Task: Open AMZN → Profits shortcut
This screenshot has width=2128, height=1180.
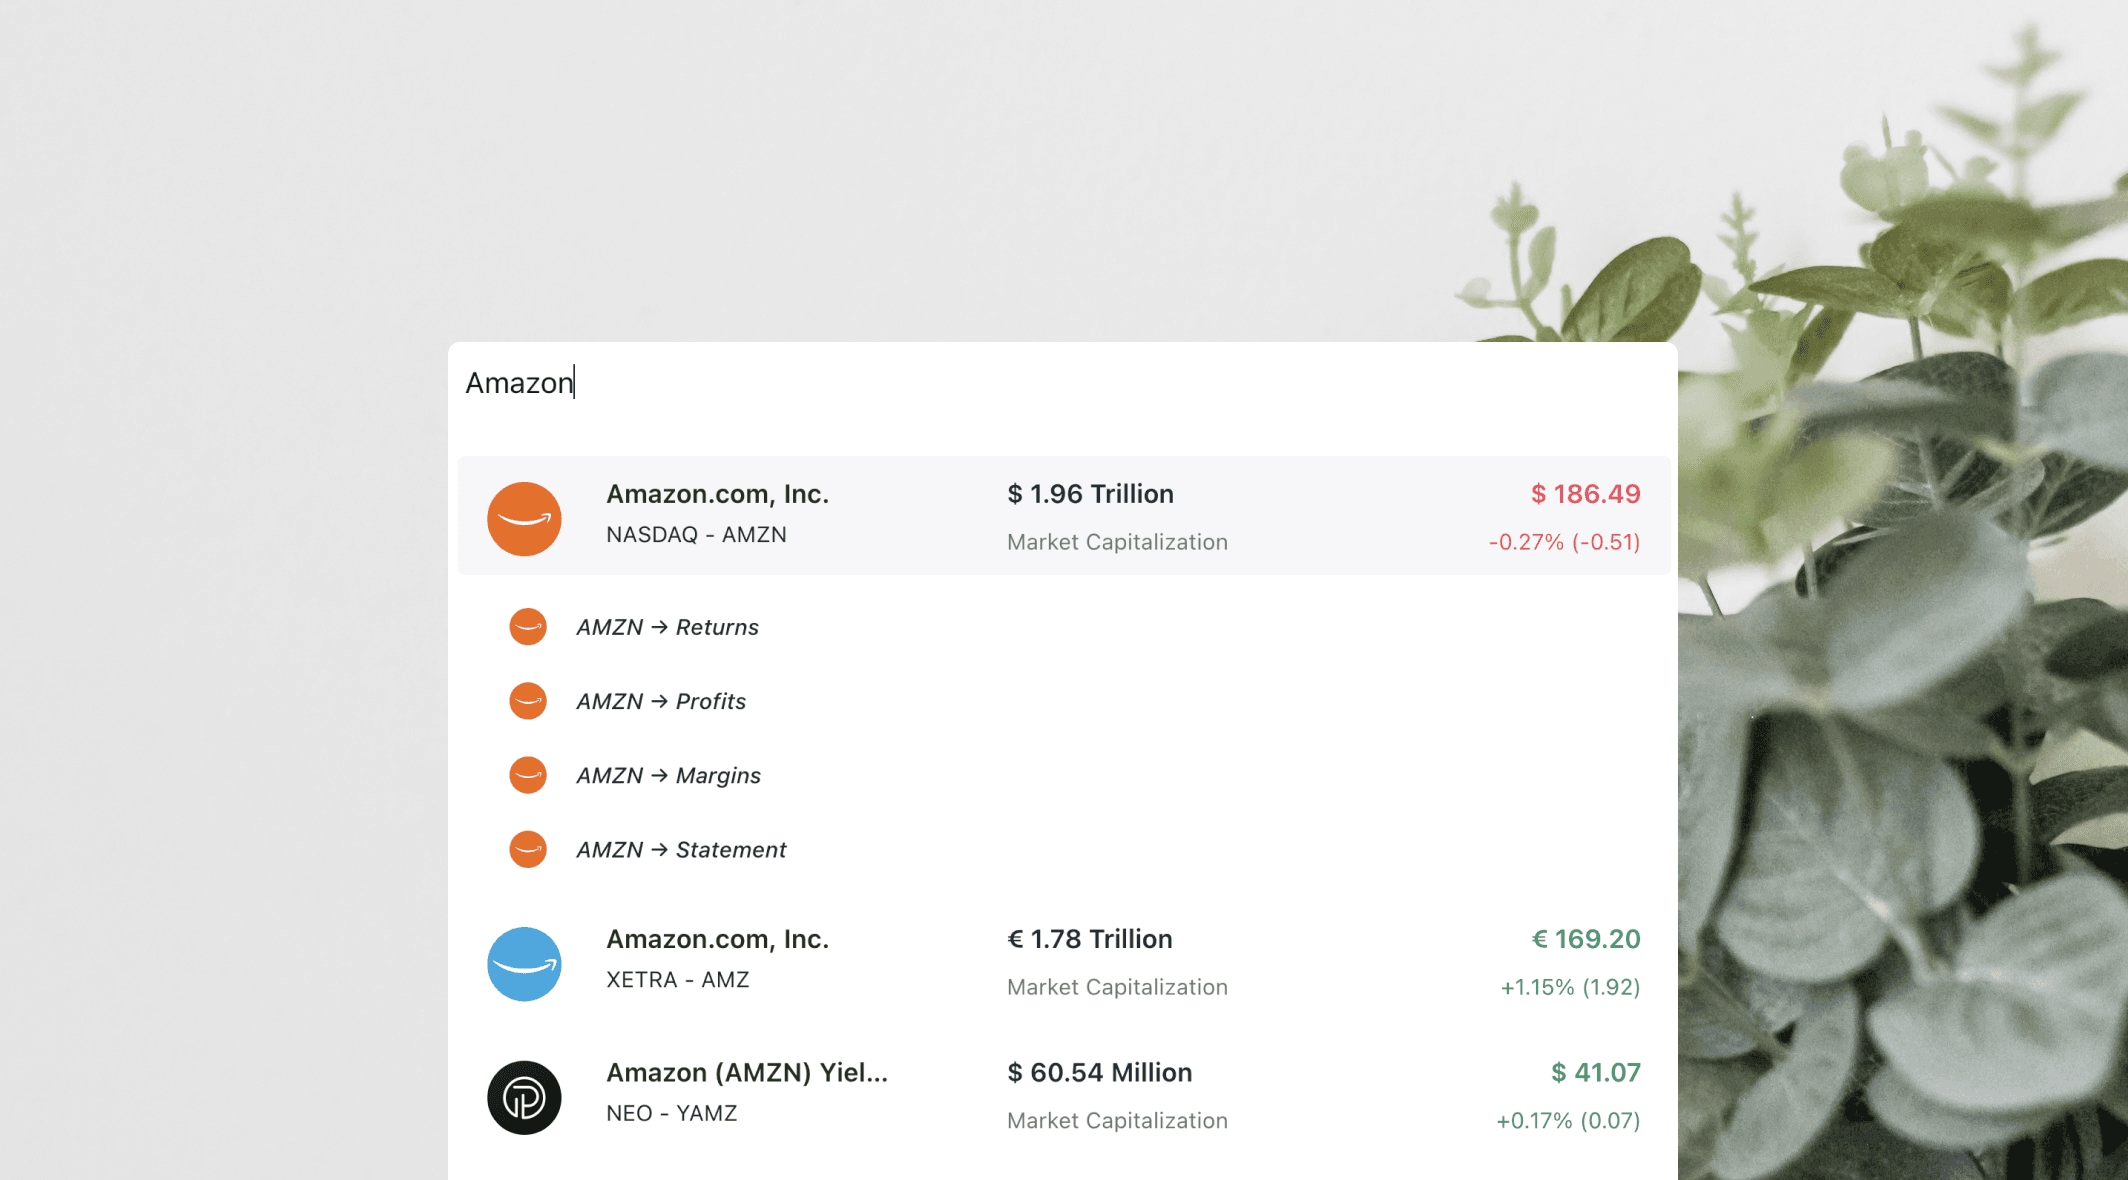Action: click(661, 701)
